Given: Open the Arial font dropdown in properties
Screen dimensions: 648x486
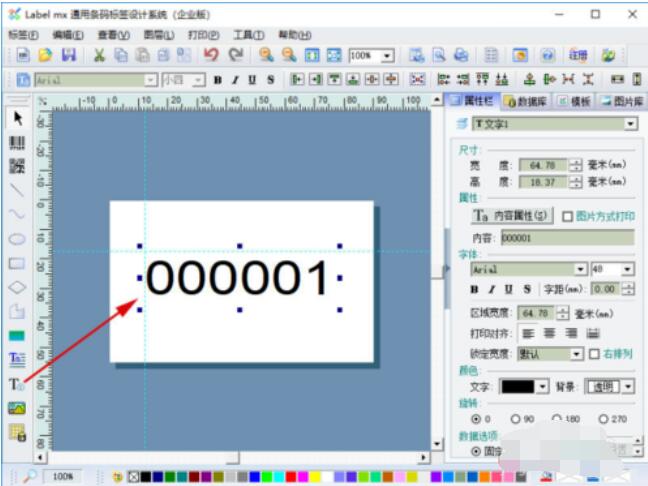Looking at the screenshot, I should coord(581,269).
